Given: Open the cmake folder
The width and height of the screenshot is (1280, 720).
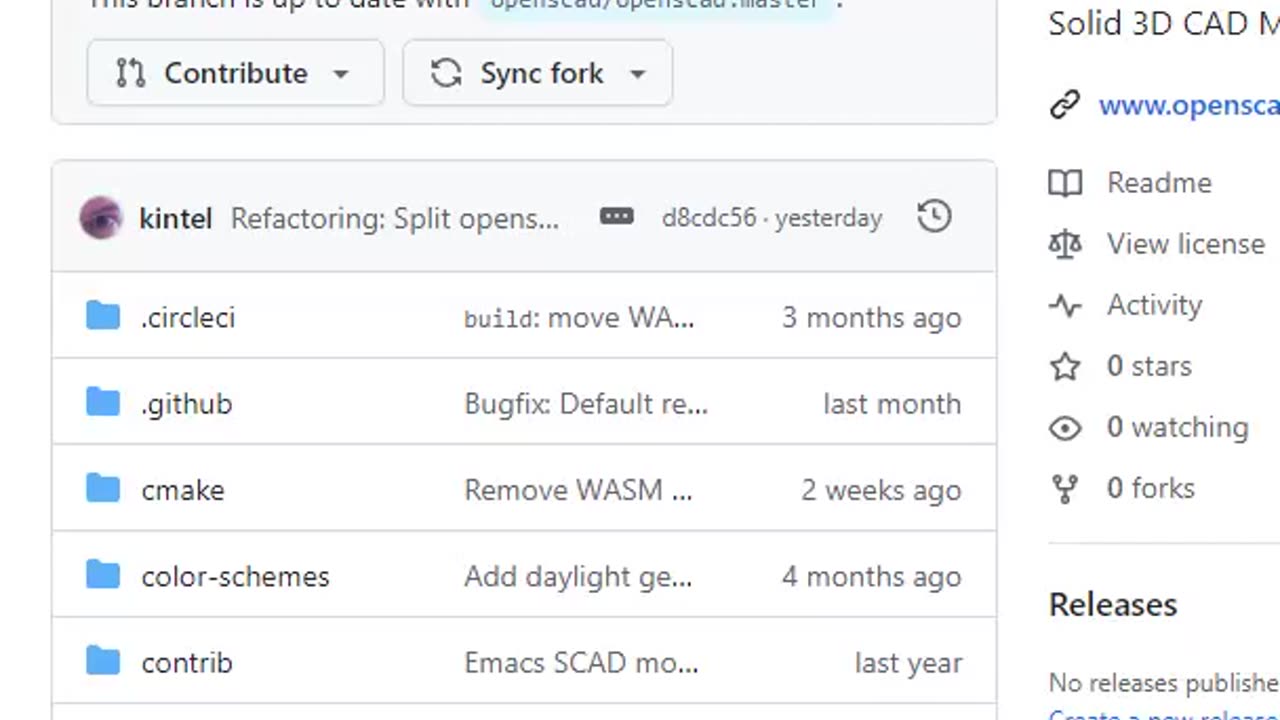Looking at the screenshot, I should (183, 490).
